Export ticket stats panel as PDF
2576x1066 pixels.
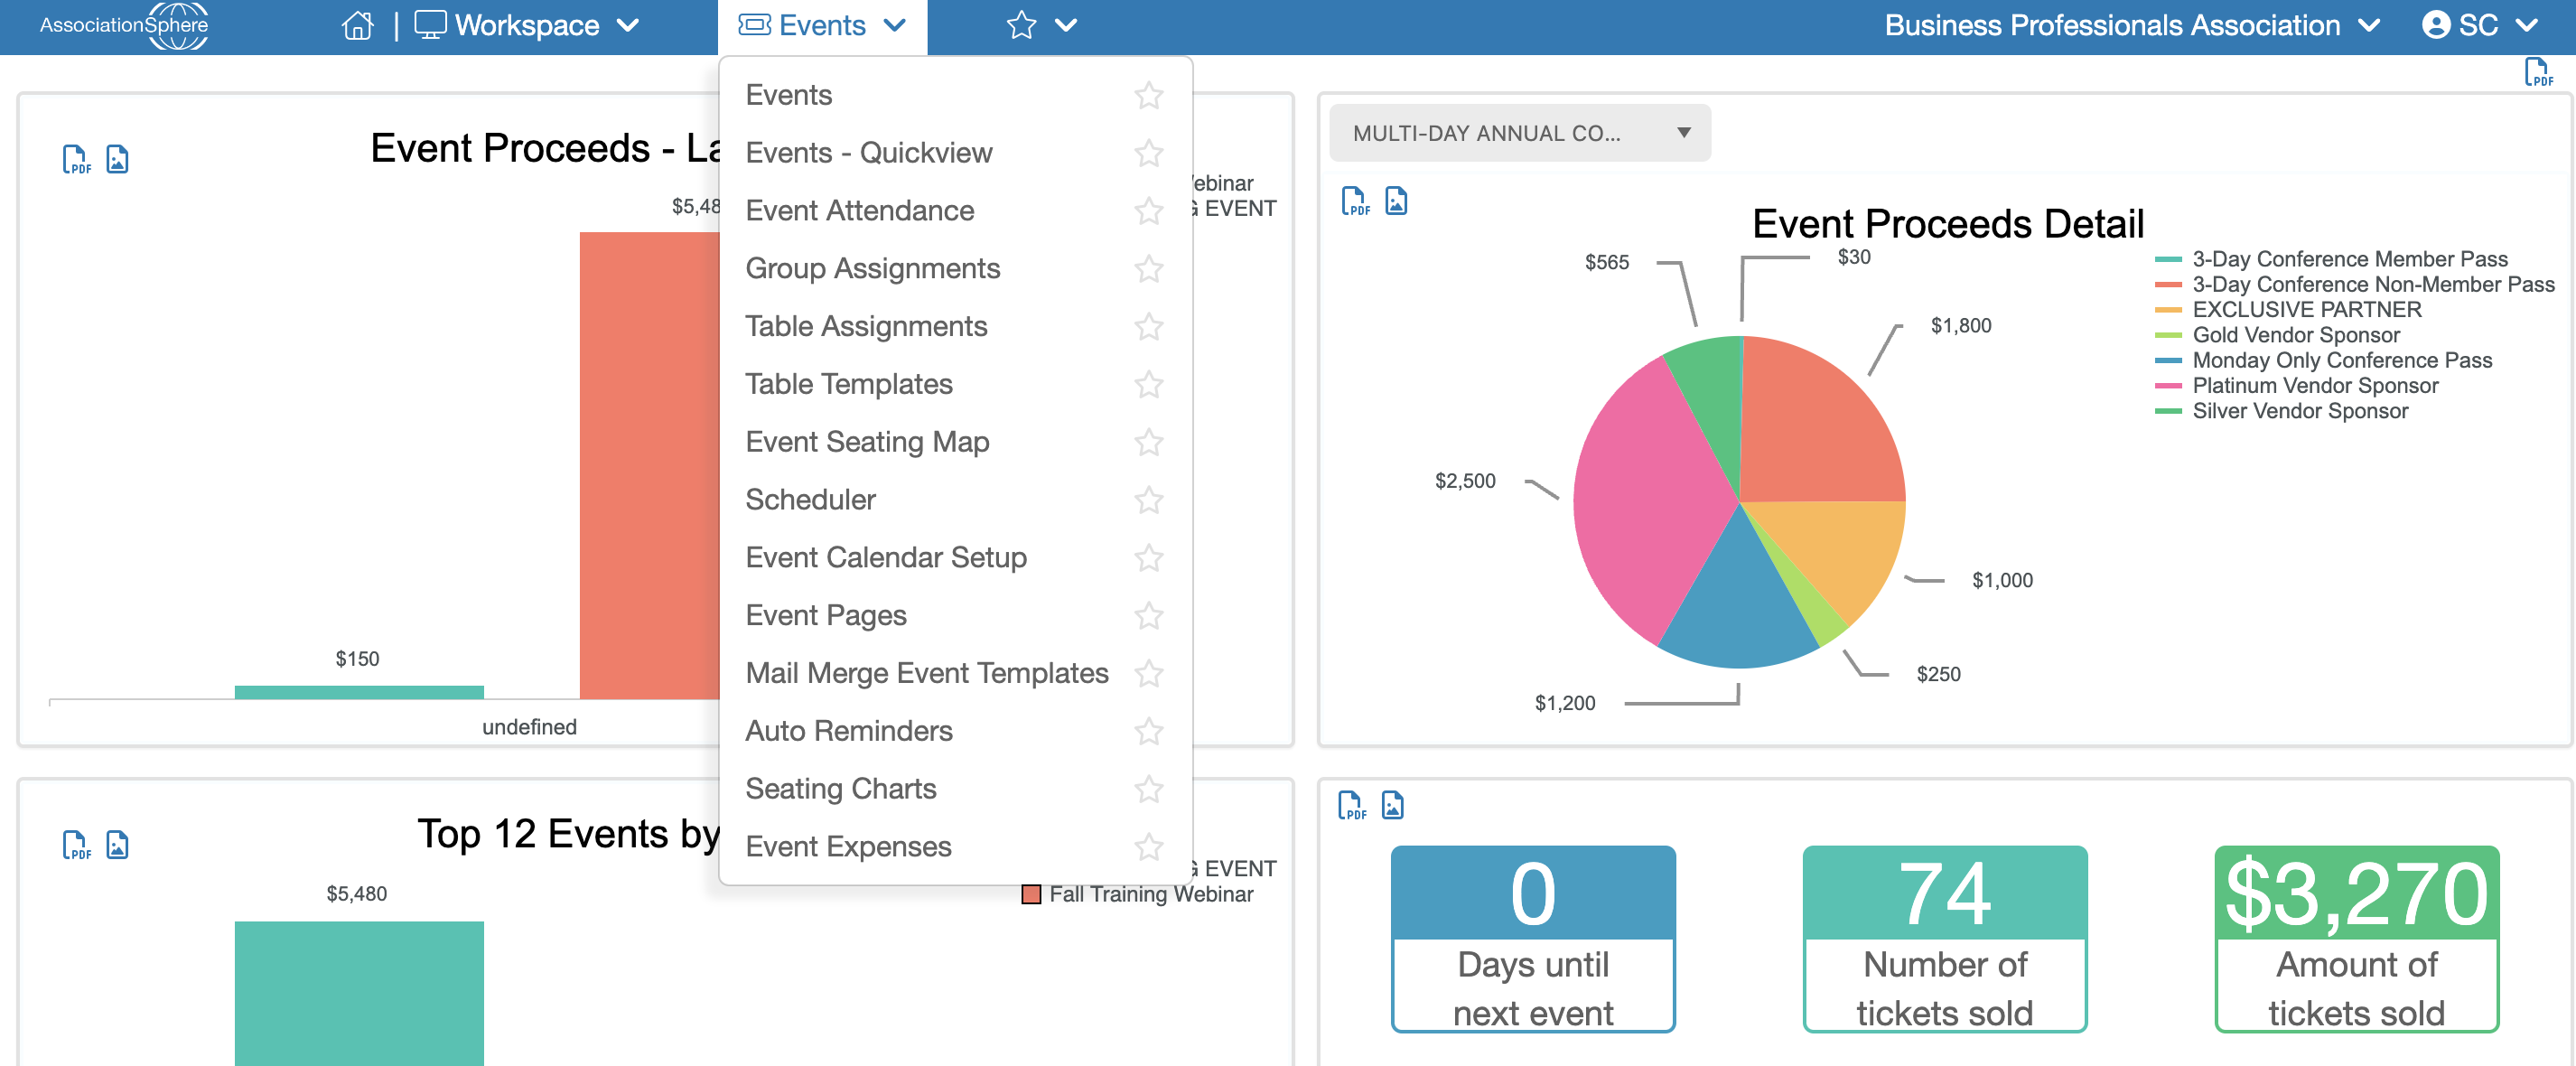pos(1351,806)
